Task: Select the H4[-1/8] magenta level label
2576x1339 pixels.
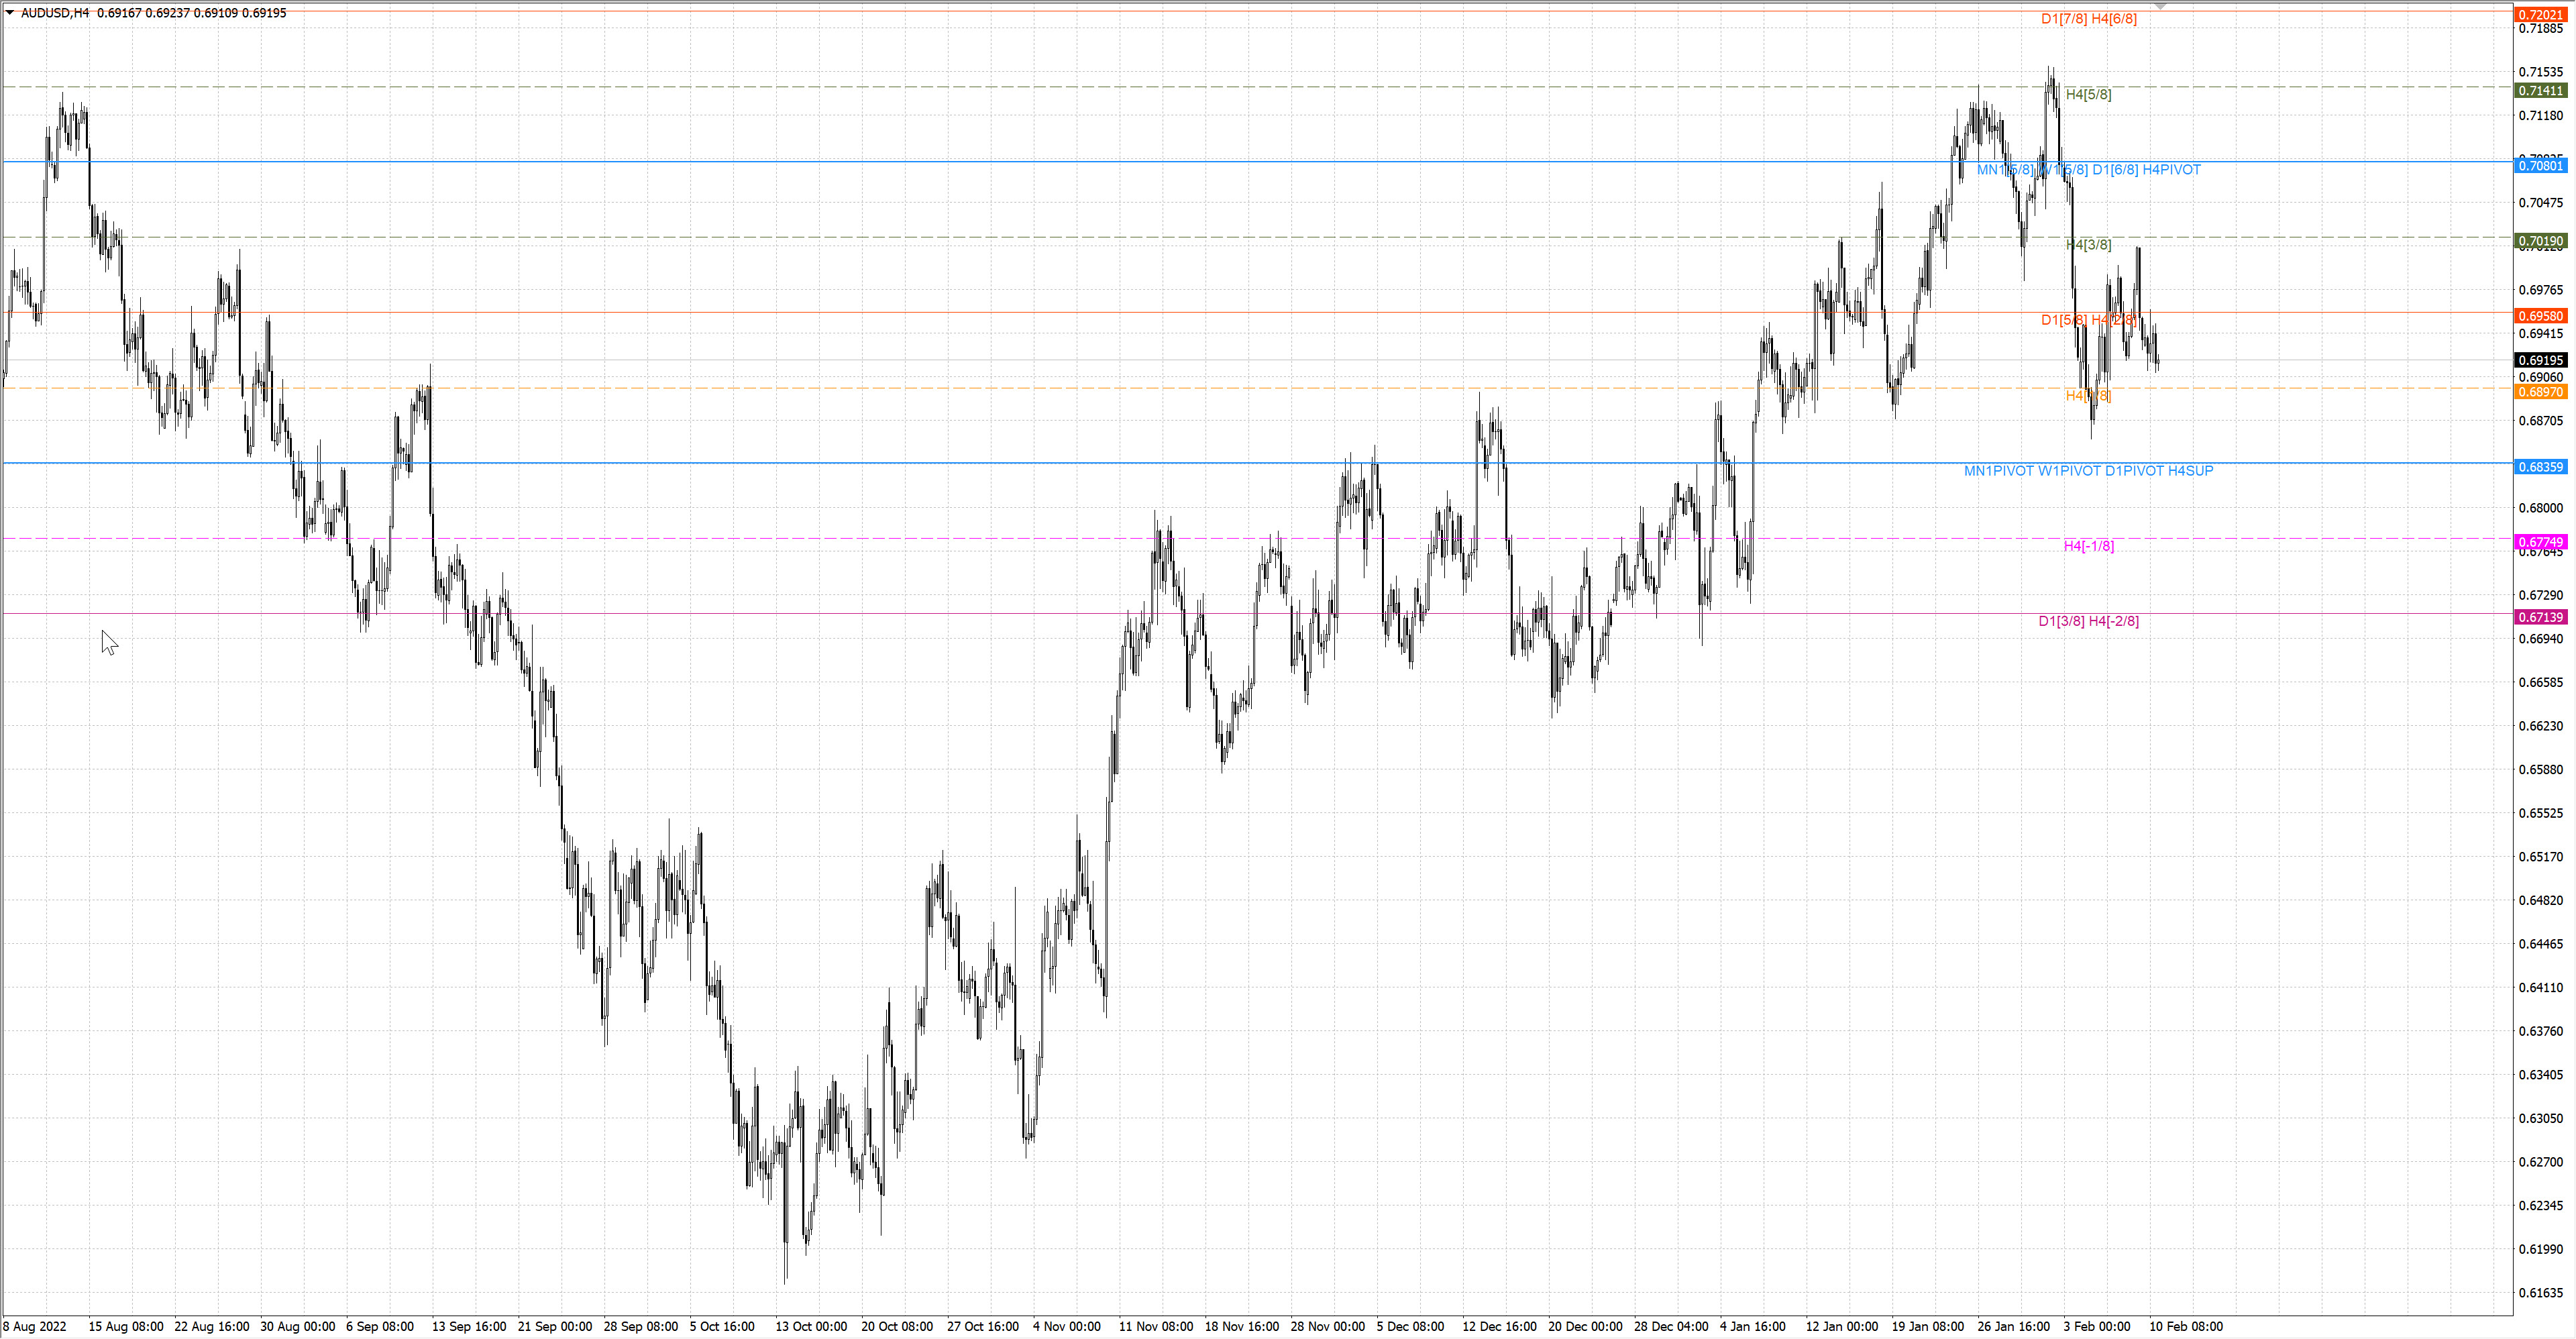Action: click(x=2088, y=546)
